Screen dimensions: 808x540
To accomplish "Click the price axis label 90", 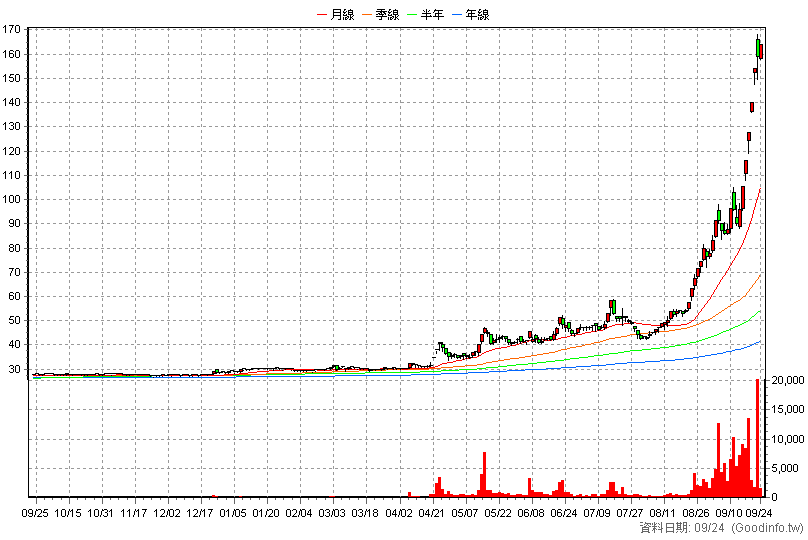I will point(14,224).
